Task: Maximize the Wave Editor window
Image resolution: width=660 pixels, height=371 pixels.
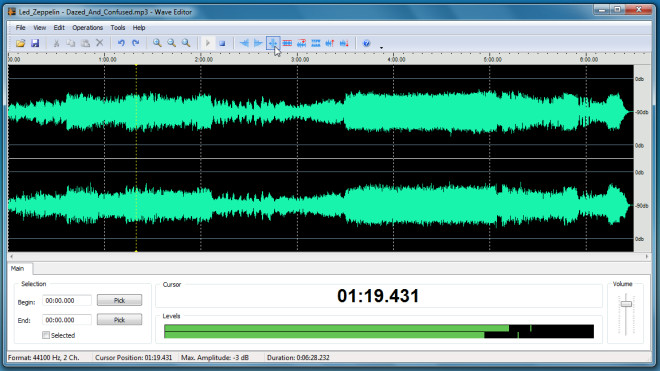Action: (x=617, y=10)
